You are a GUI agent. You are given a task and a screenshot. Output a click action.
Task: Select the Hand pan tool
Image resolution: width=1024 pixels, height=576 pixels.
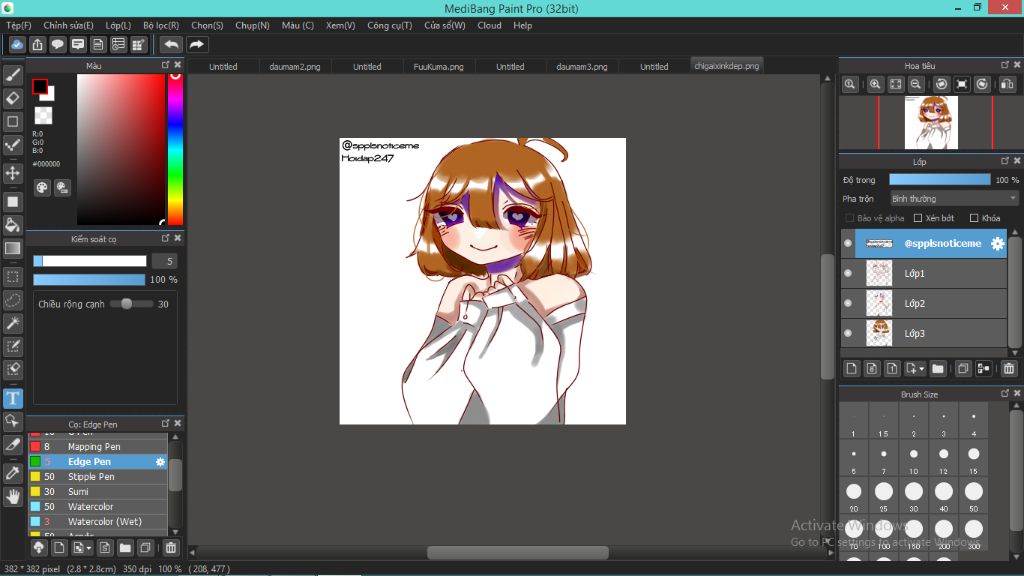(x=12, y=496)
